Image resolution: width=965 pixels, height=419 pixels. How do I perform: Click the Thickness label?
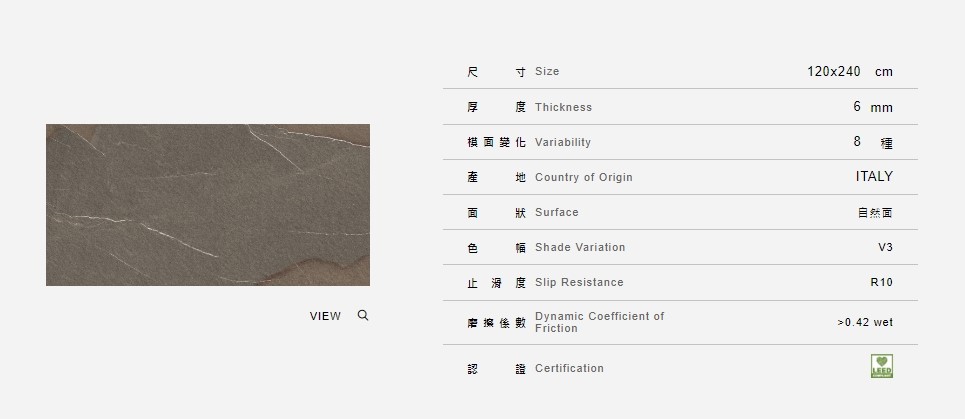(563, 107)
